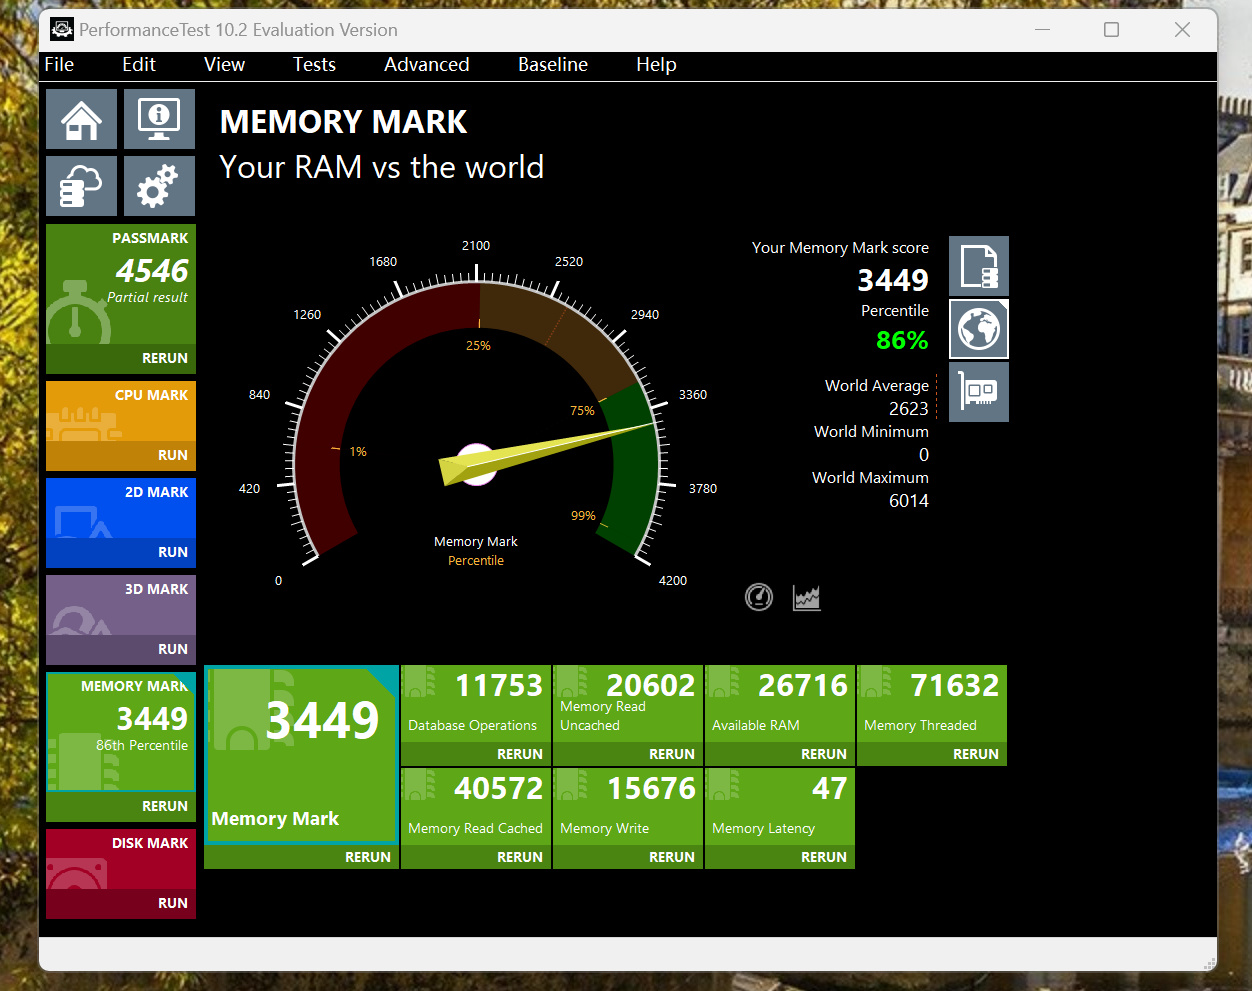
Task: Switch to the gauge dial view icon
Action: click(759, 597)
